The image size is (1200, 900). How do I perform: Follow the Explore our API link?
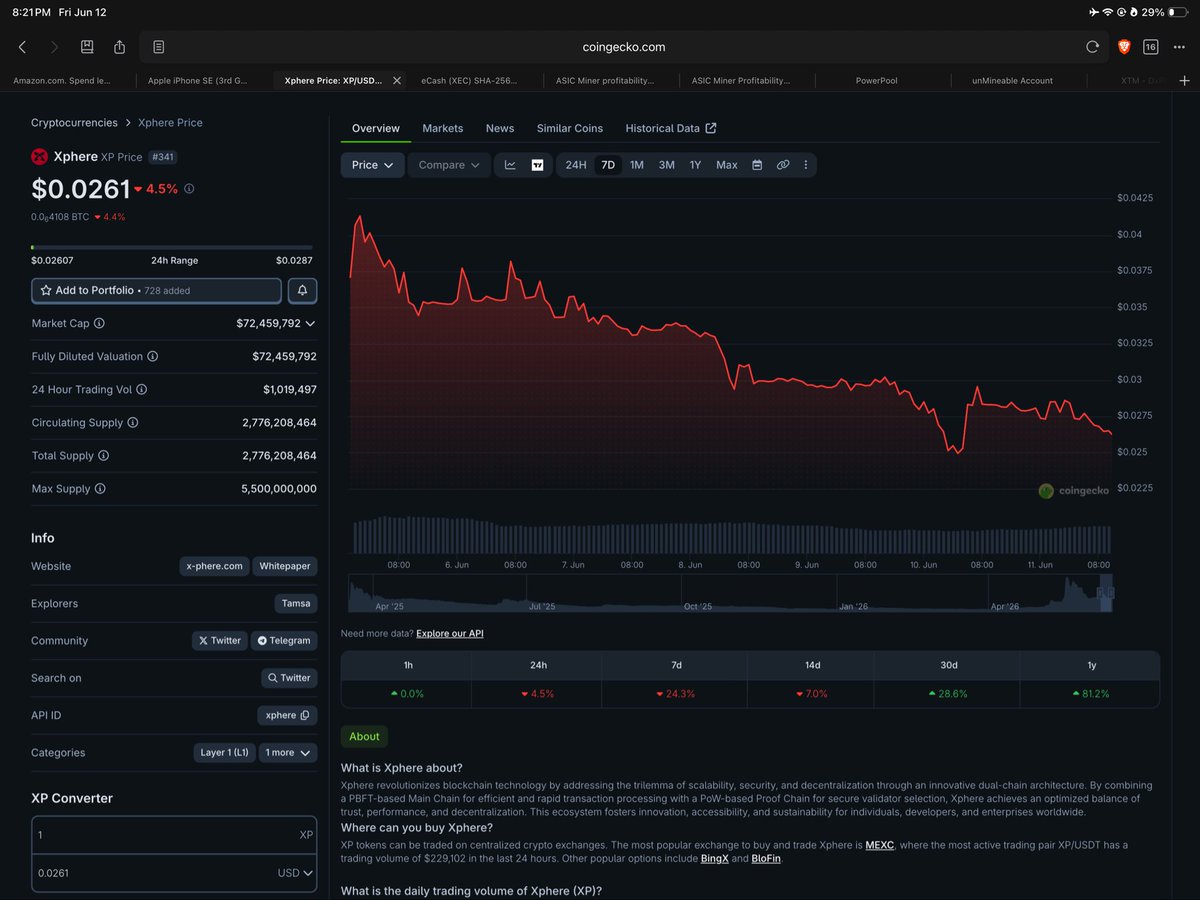(x=450, y=633)
